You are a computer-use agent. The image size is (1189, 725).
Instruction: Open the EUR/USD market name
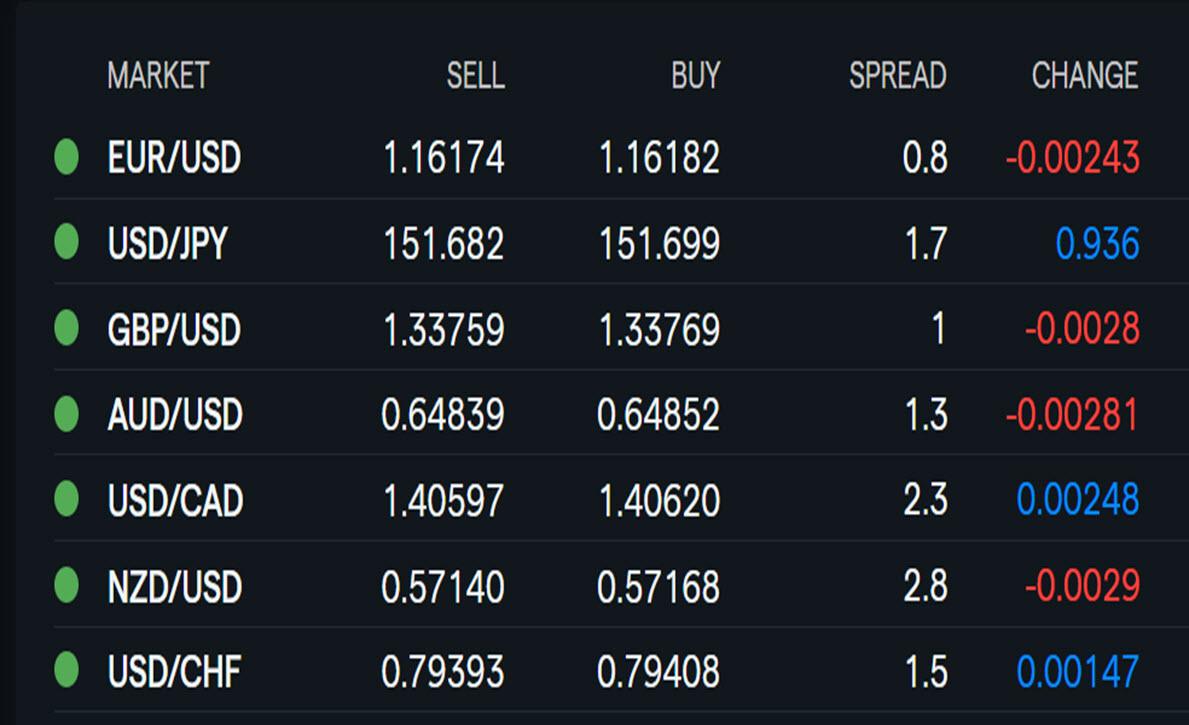click(x=174, y=157)
